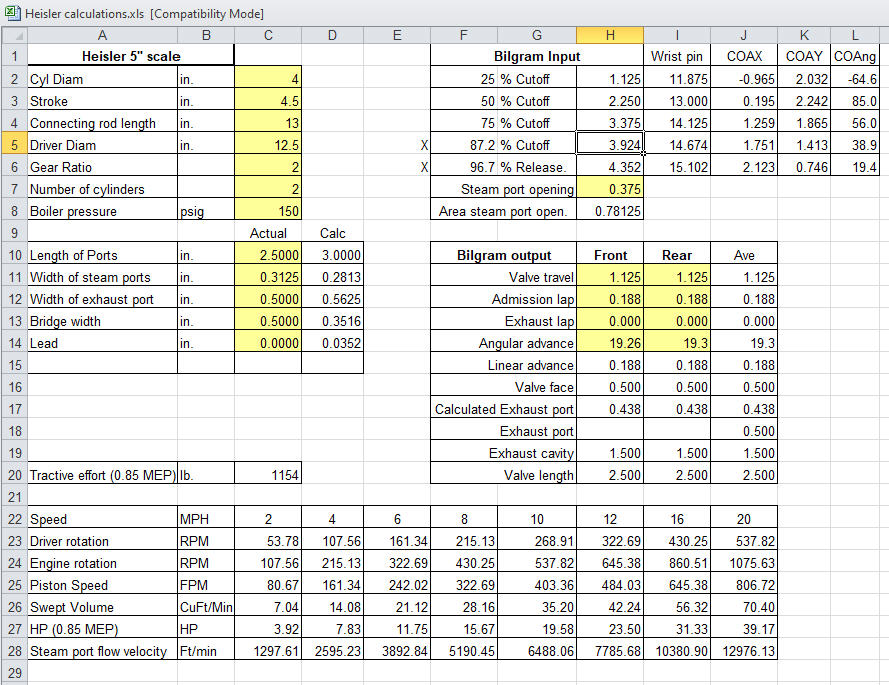Viewport: 889px width, 685px height.
Task: Click the active cell showing 3.924
Action: click(x=610, y=145)
